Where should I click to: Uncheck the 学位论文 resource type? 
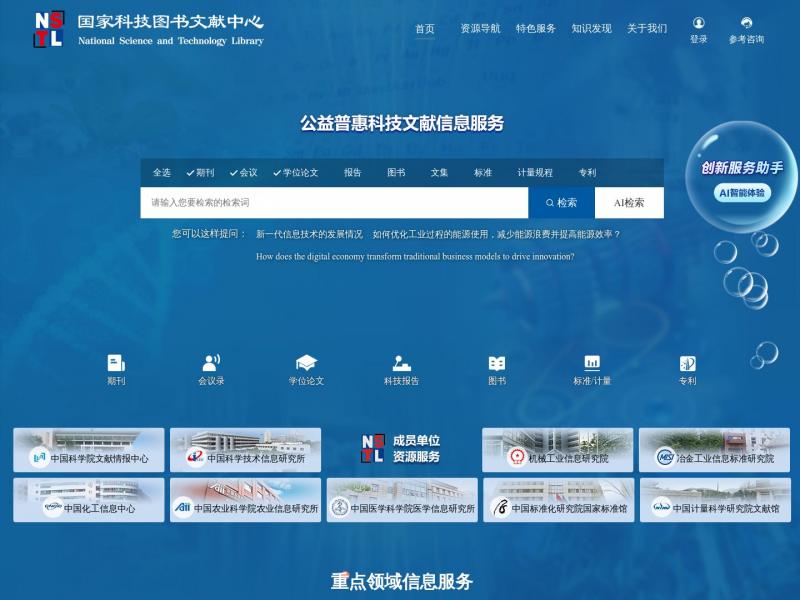tap(295, 172)
